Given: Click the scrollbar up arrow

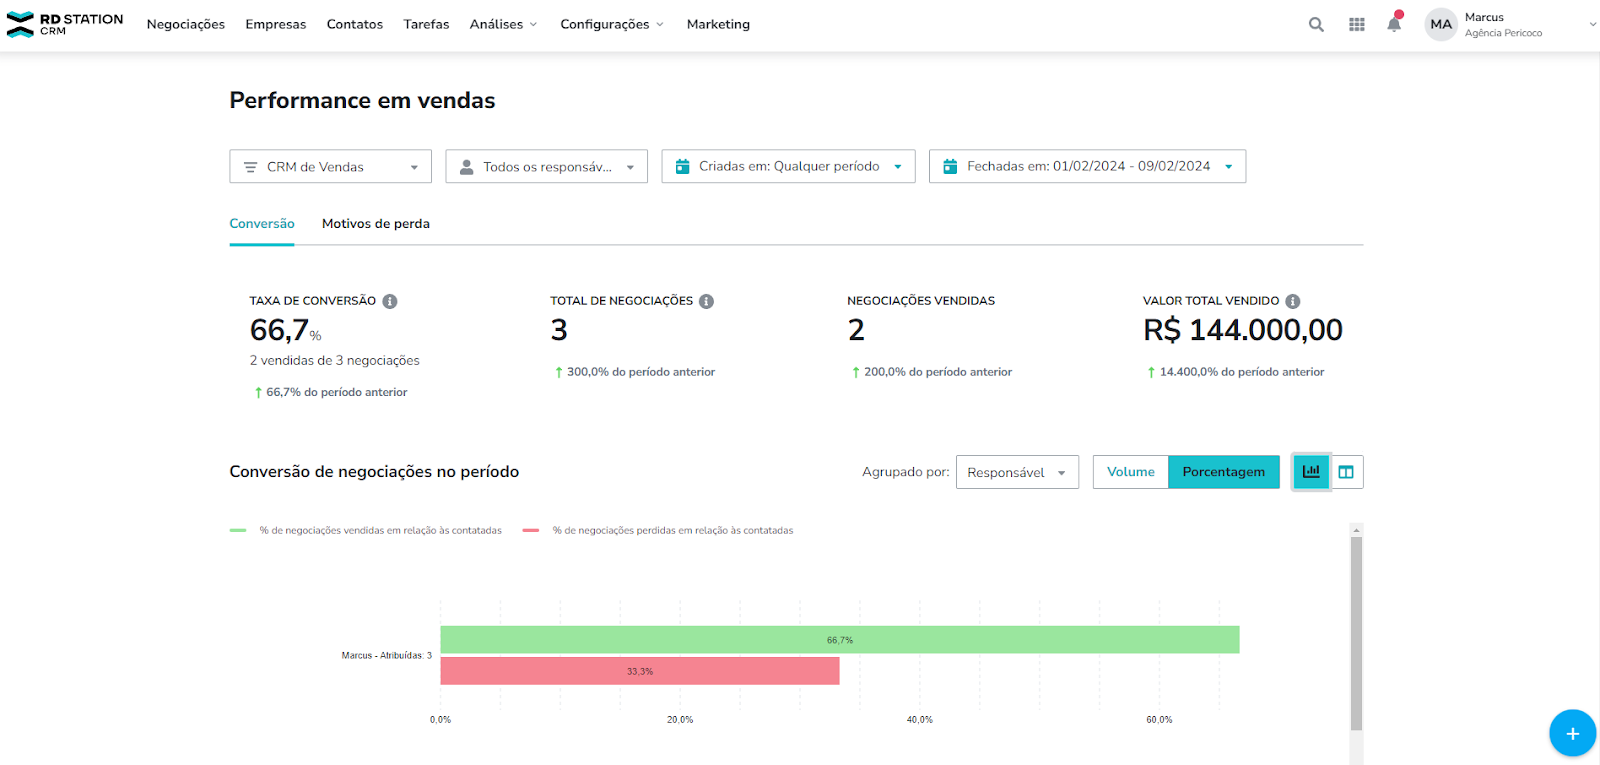Looking at the screenshot, I should tap(1356, 529).
